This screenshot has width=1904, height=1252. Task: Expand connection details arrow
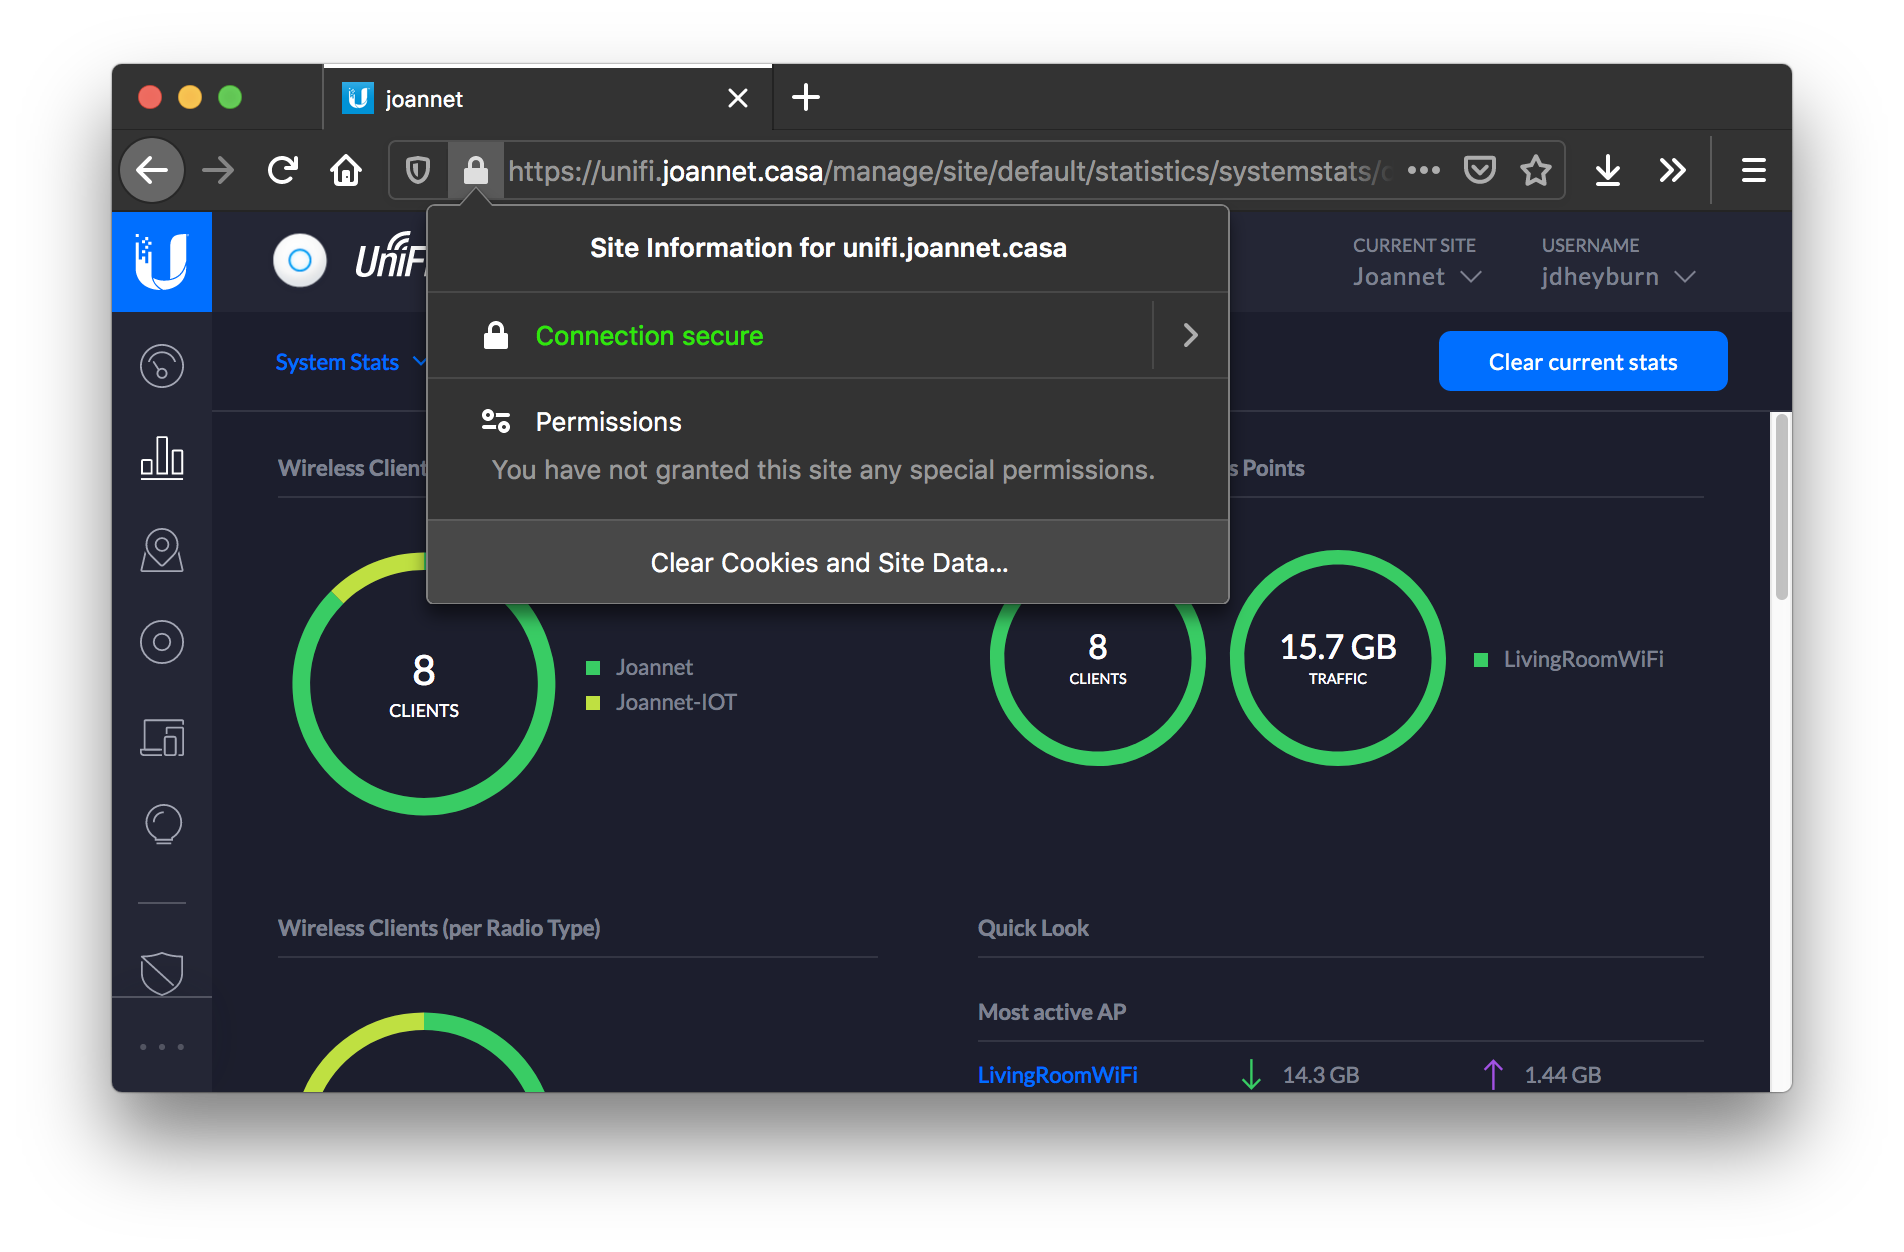point(1190,335)
